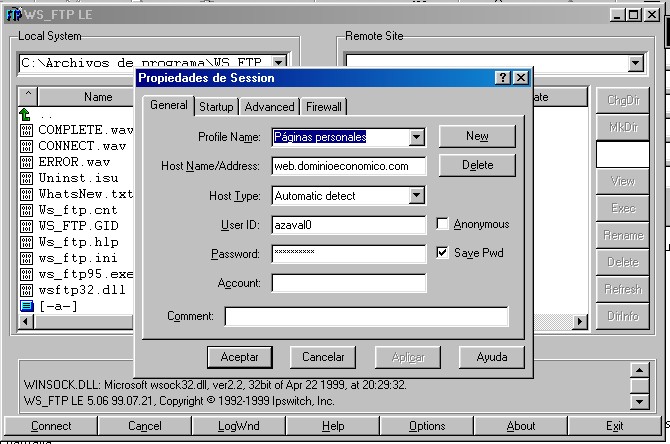Viewport: 670px width, 444px height.
Task: Click the remote View button
Action: pos(623,181)
